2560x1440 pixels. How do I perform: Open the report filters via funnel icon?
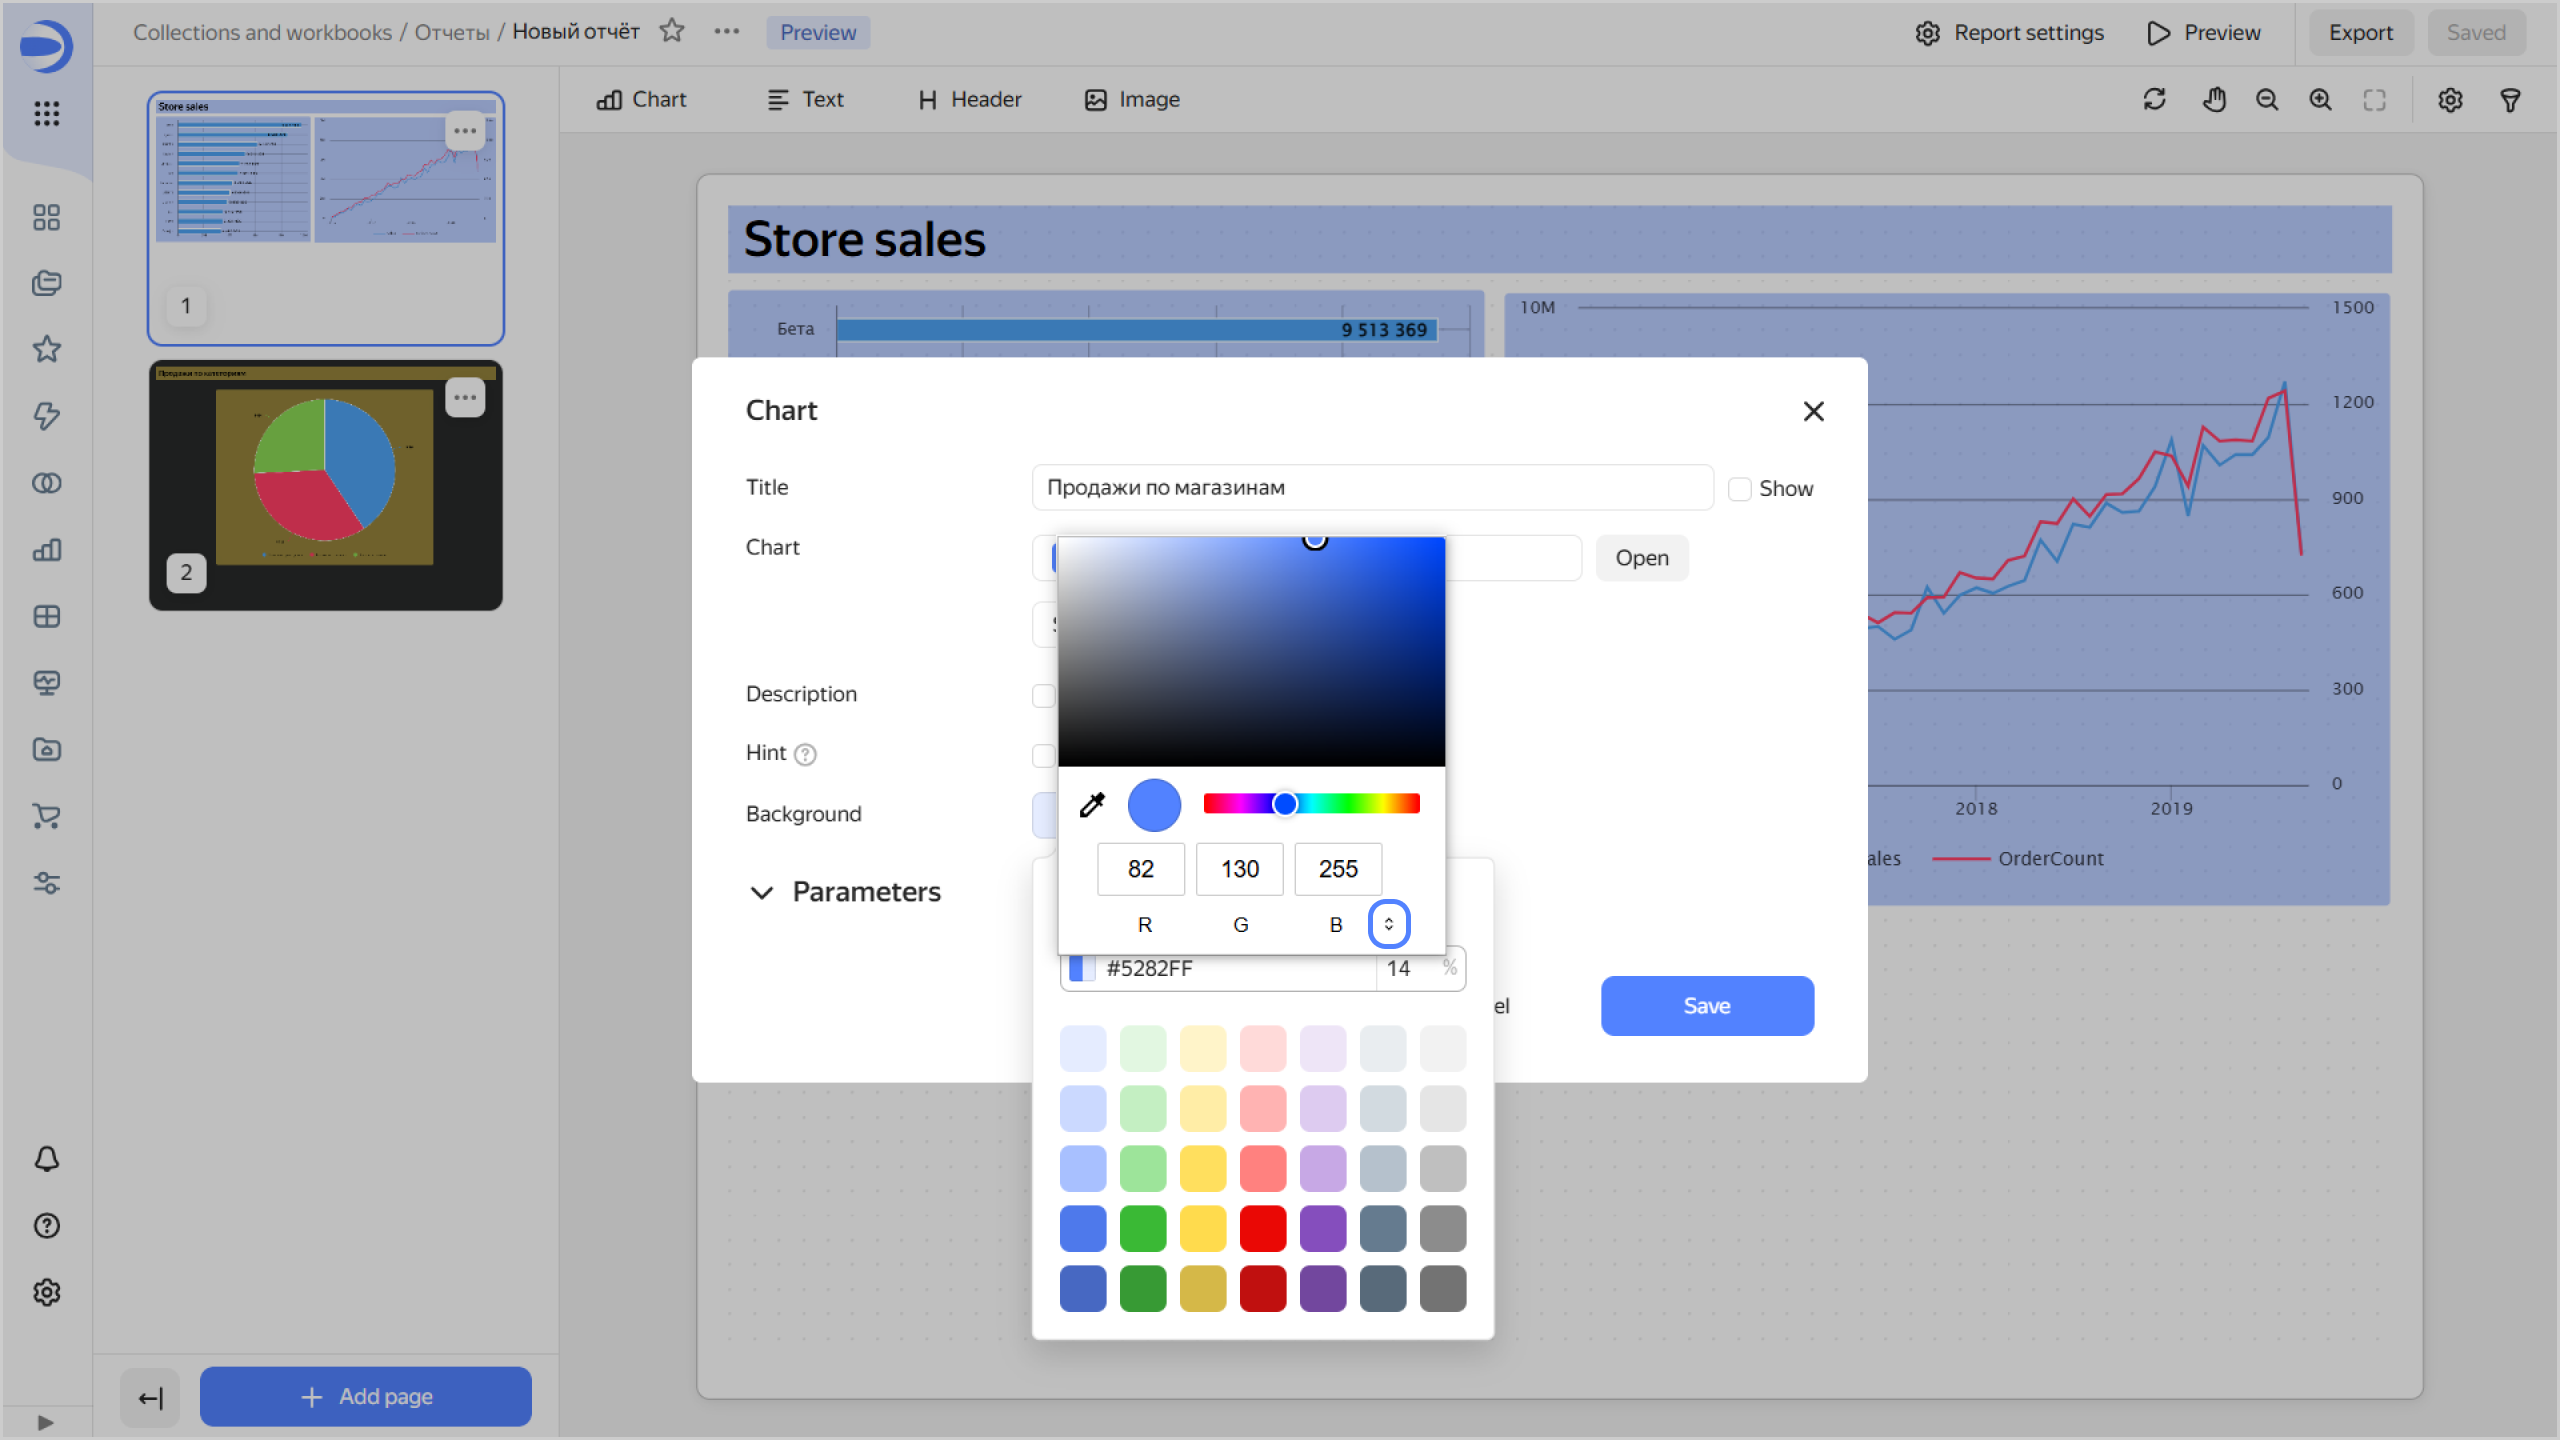point(2511,100)
